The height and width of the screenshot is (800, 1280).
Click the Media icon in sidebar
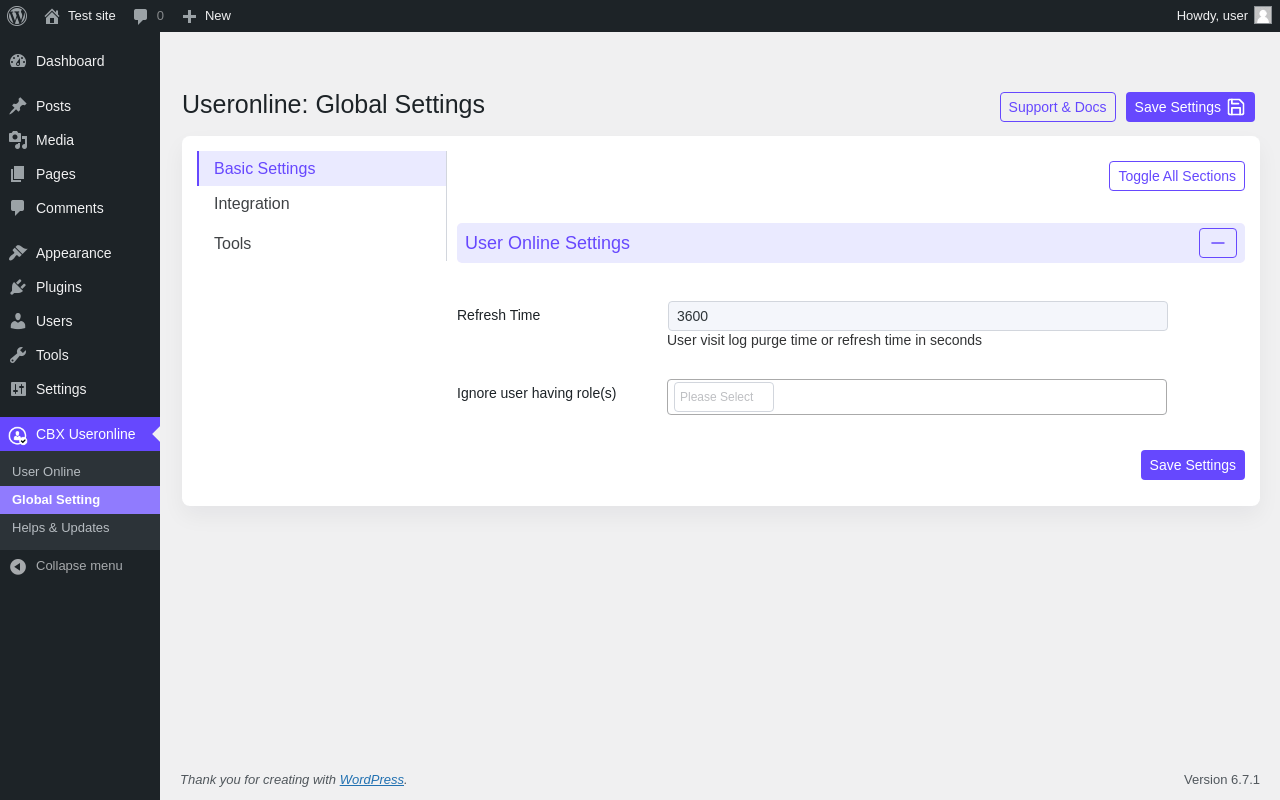pyautogui.click(x=18, y=140)
